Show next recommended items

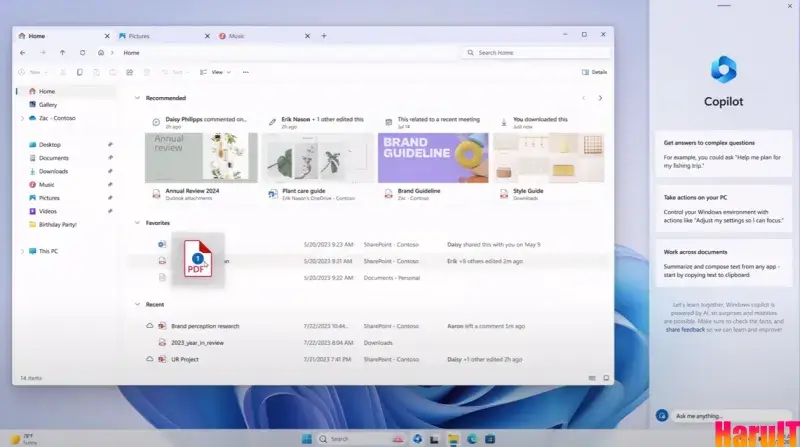click(600, 98)
